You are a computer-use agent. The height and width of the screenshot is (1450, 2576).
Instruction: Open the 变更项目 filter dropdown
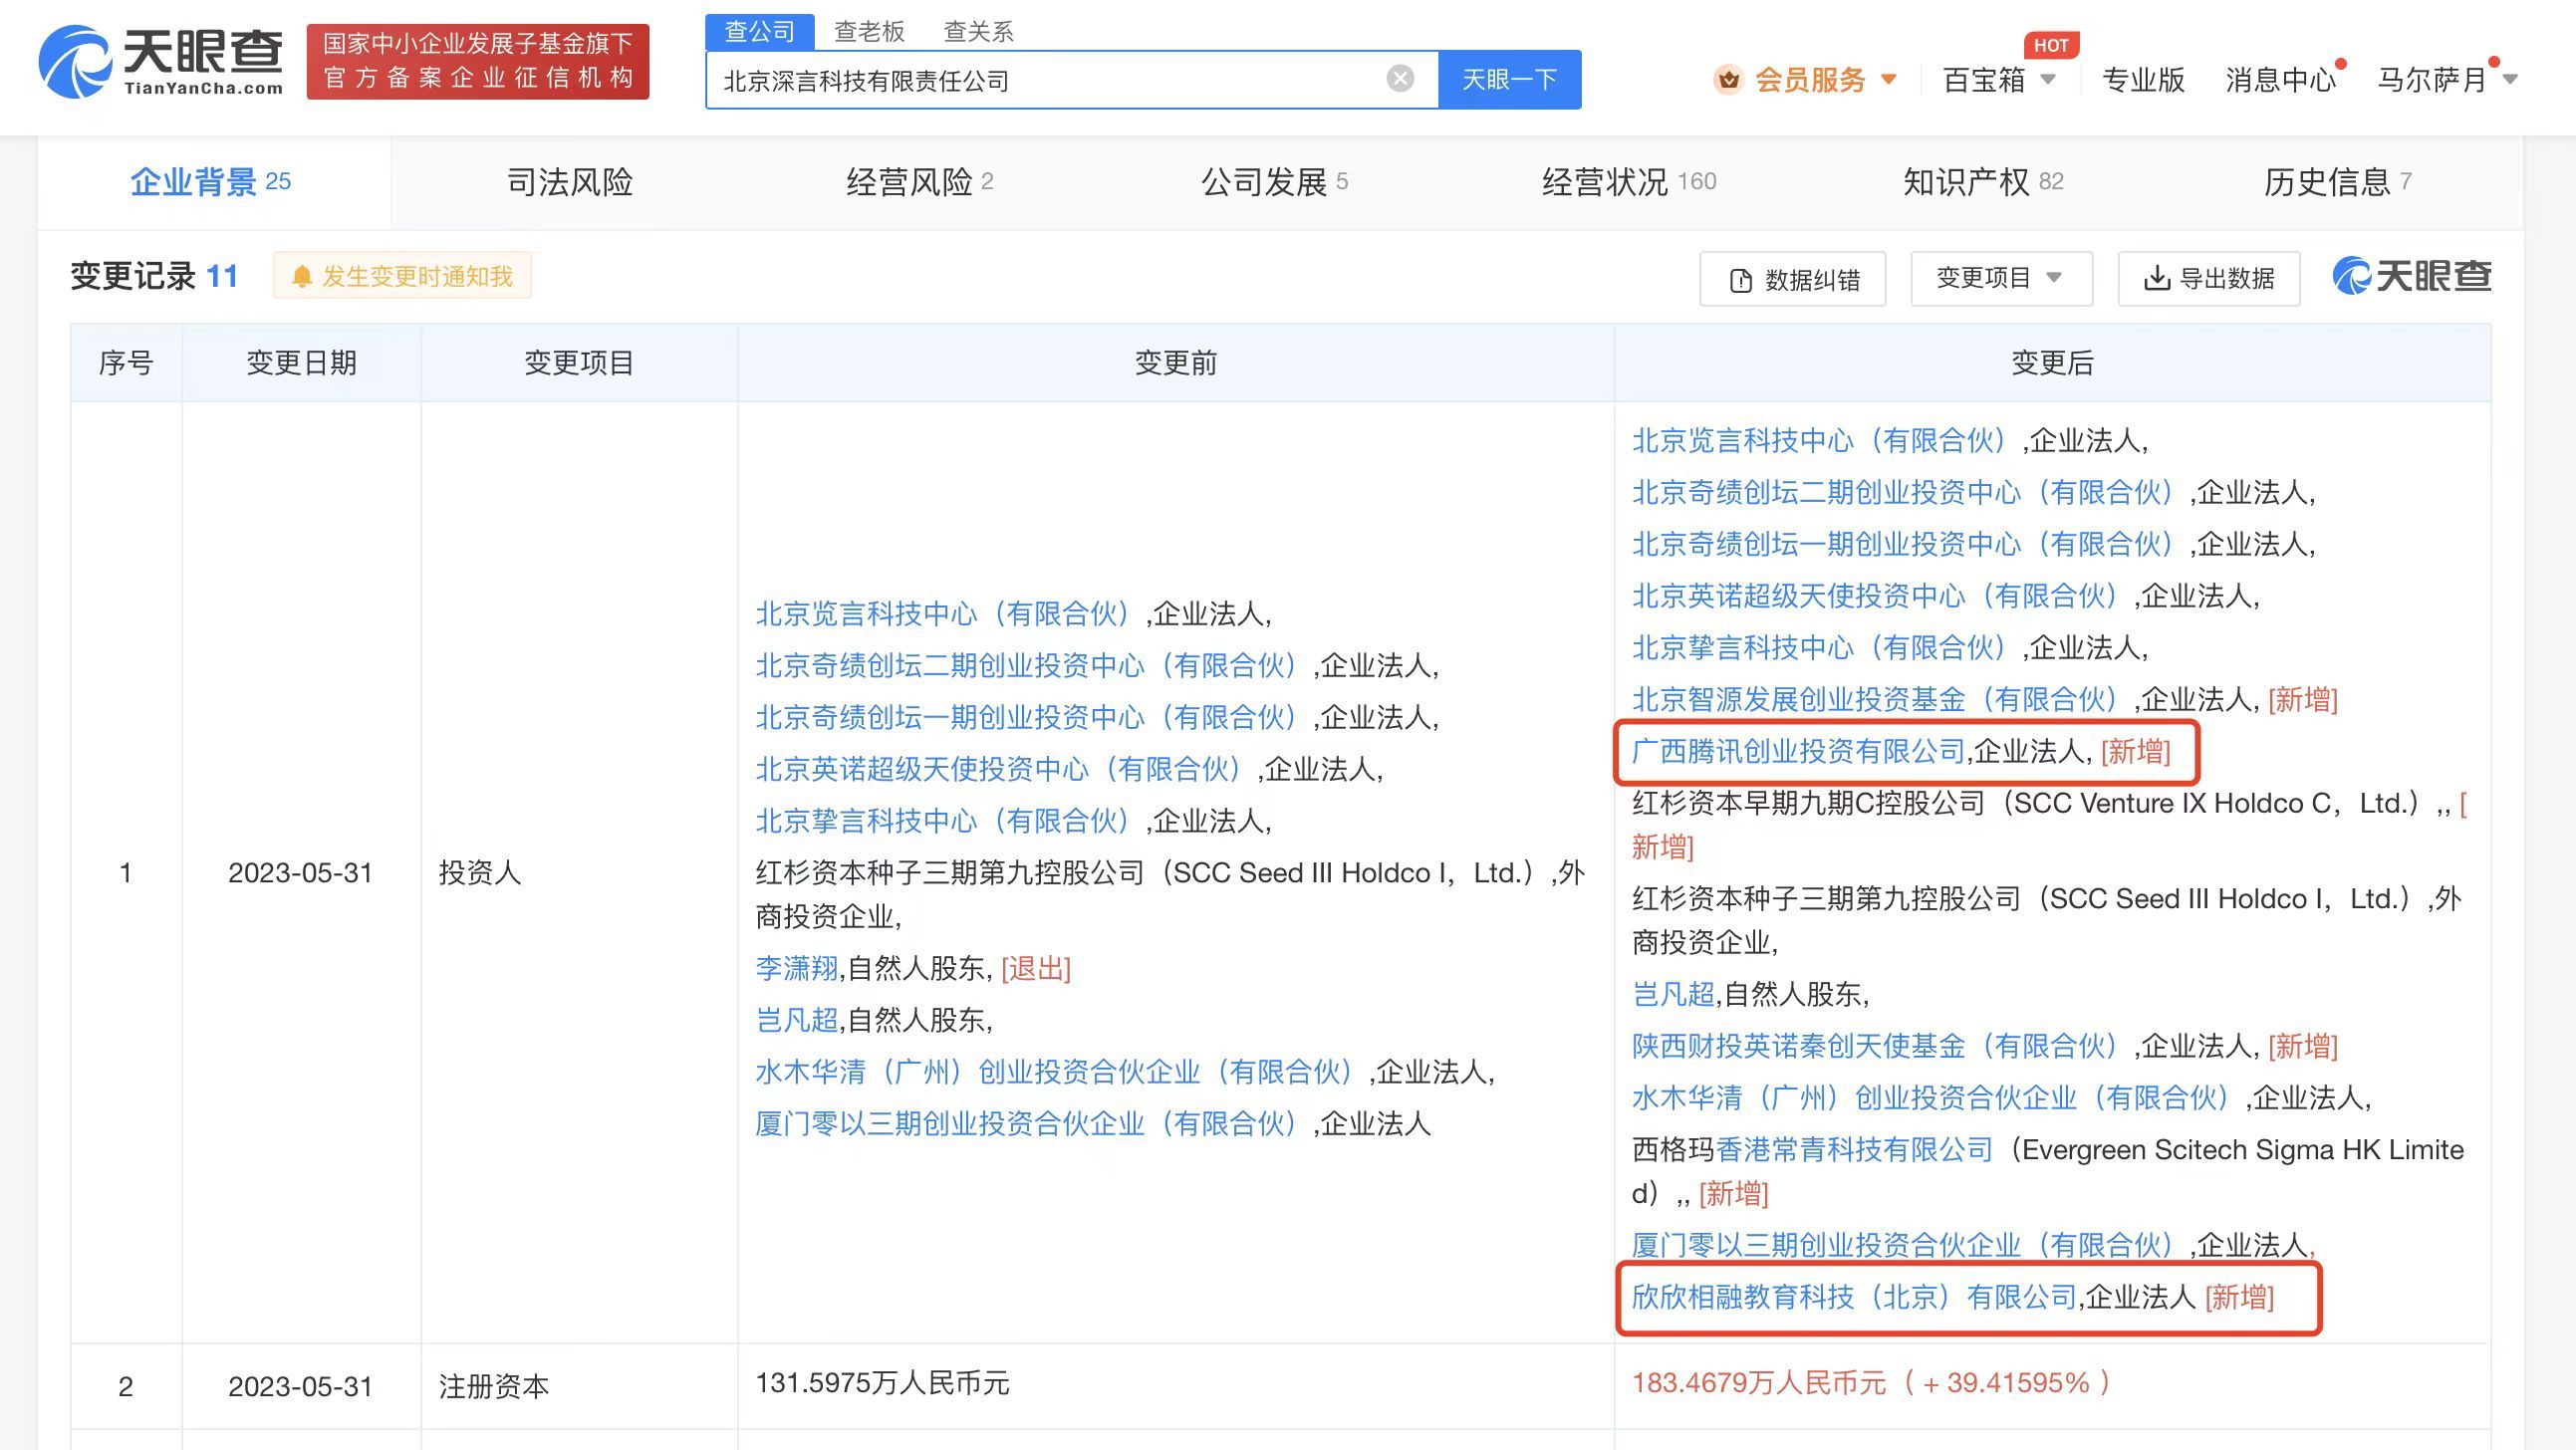tap(2000, 278)
